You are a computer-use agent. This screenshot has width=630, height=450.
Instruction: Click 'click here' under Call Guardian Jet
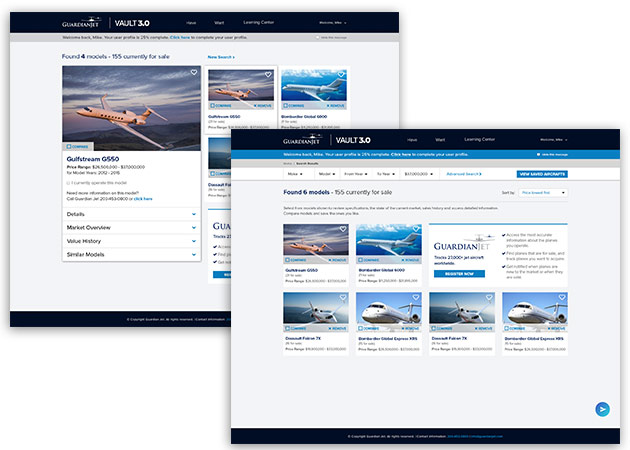pyautogui.click(x=143, y=199)
